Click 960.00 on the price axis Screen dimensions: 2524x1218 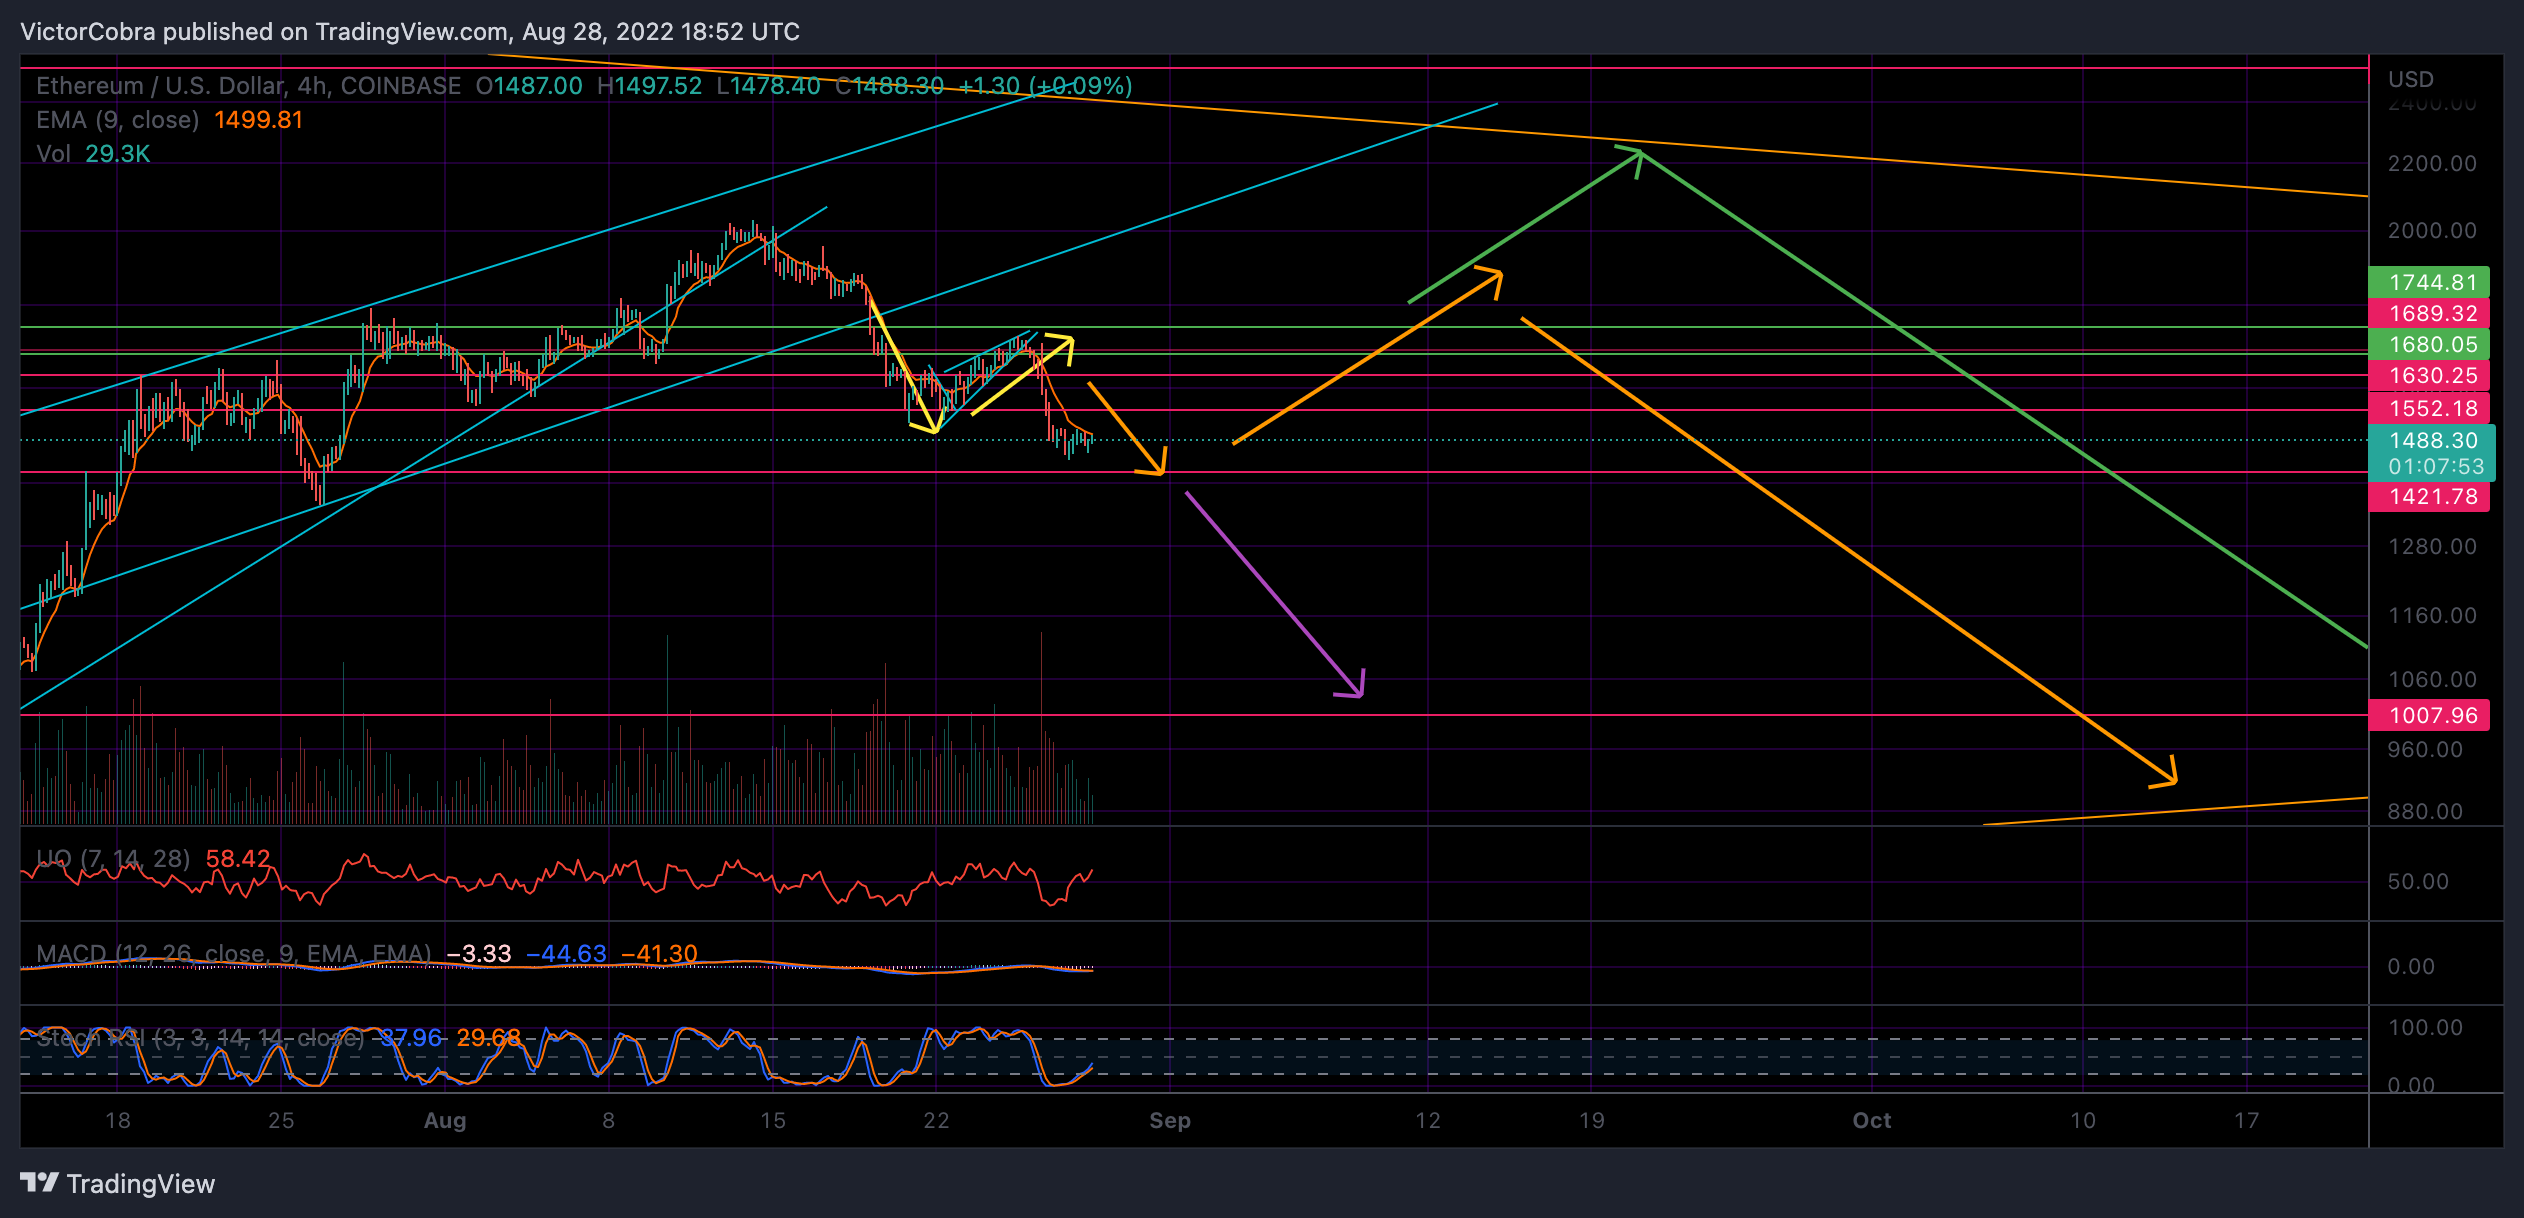tap(2425, 750)
